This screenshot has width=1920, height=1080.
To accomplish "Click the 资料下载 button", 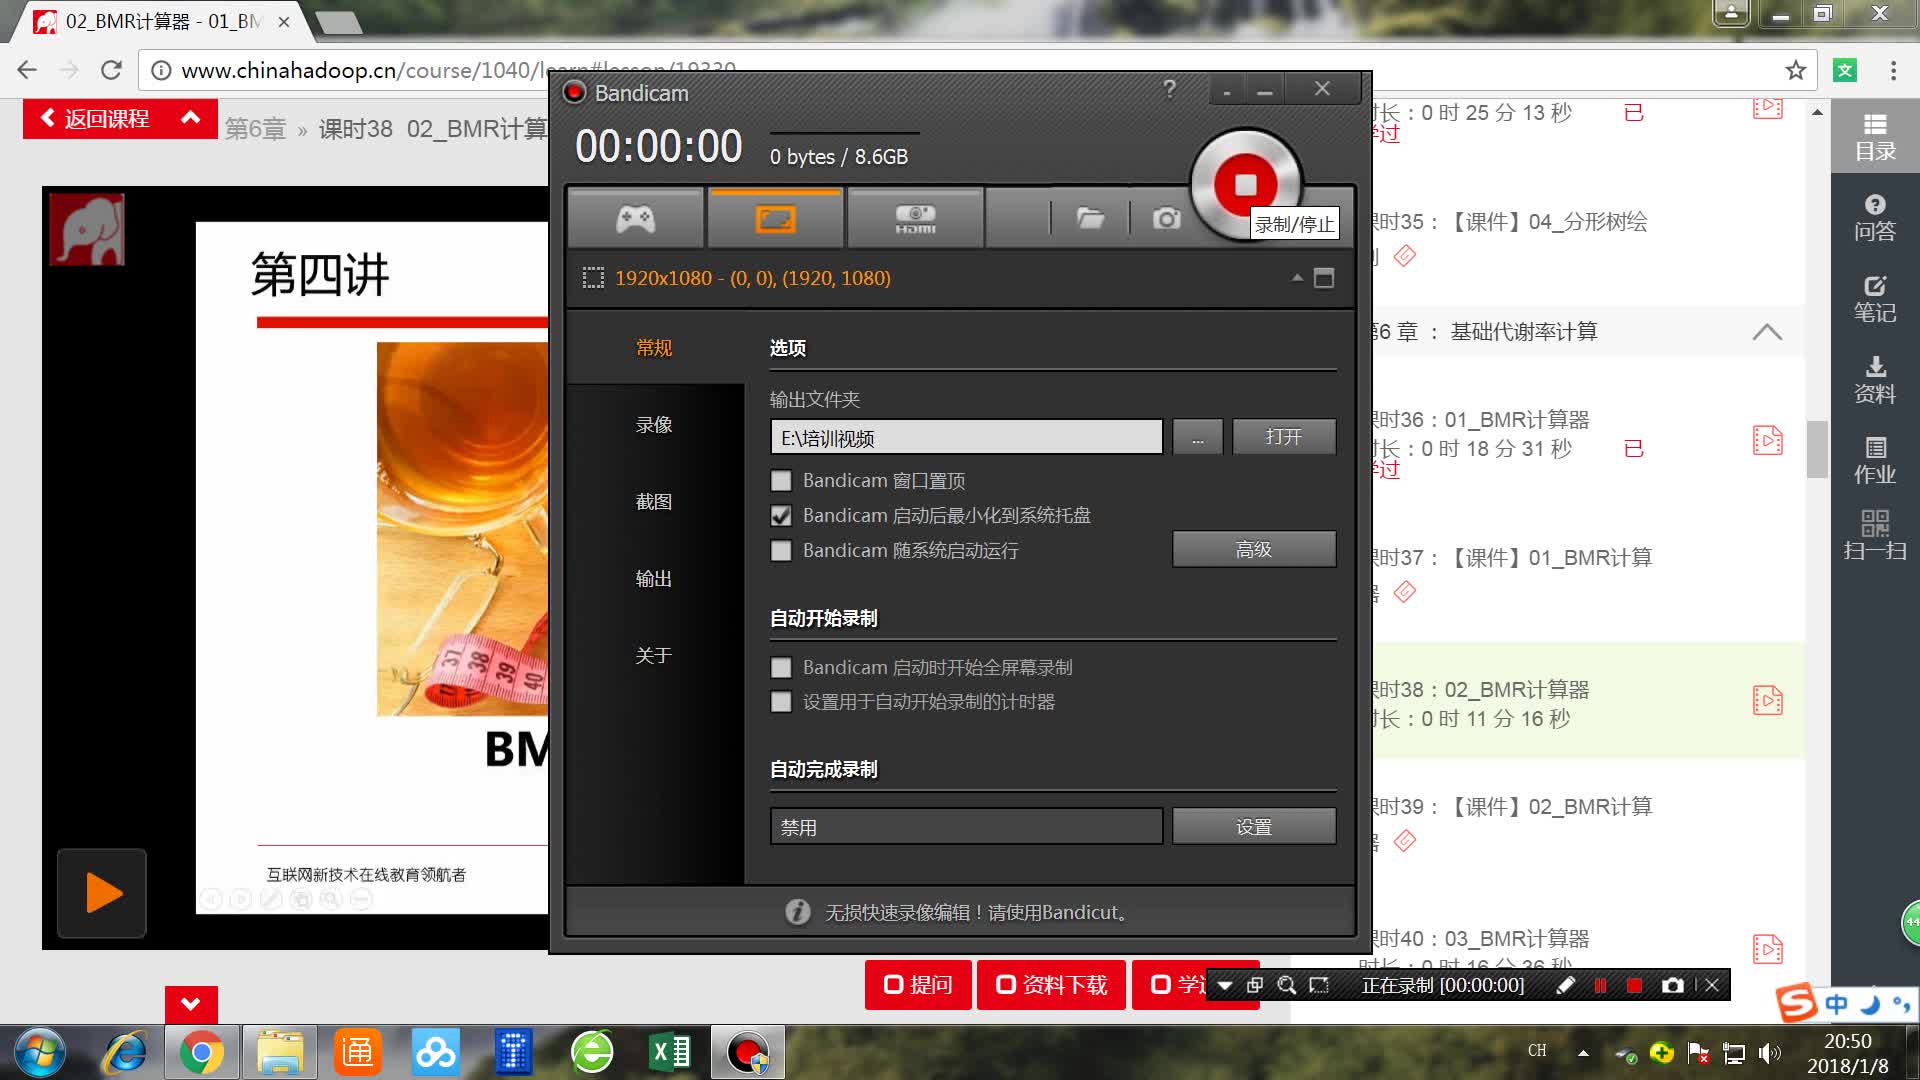I will point(1051,985).
